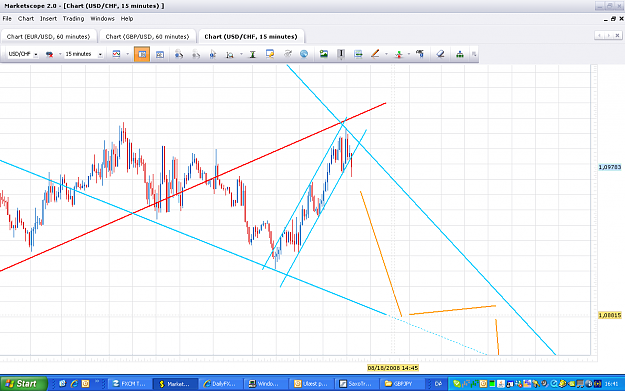The width and height of the screenshot is (625, 391).
Task: Click the vertical line tool icon
Action: click(341, 54)
